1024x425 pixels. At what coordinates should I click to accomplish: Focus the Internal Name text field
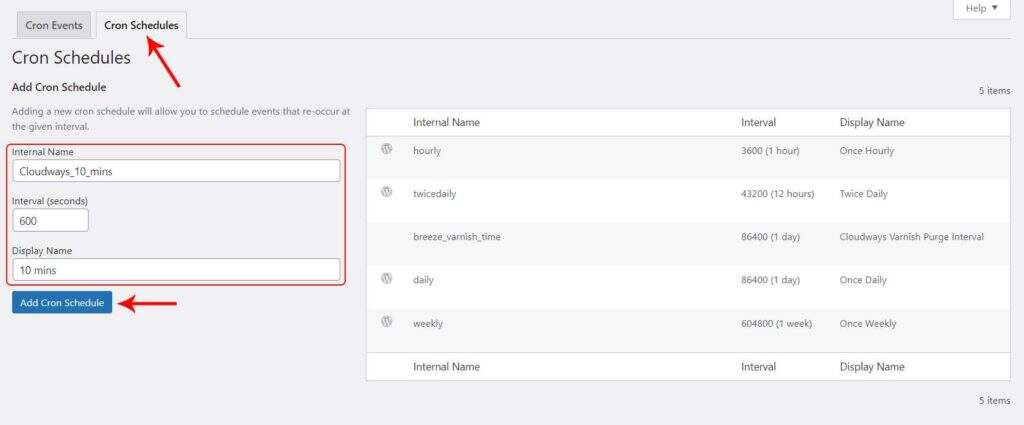coord(176,171)
